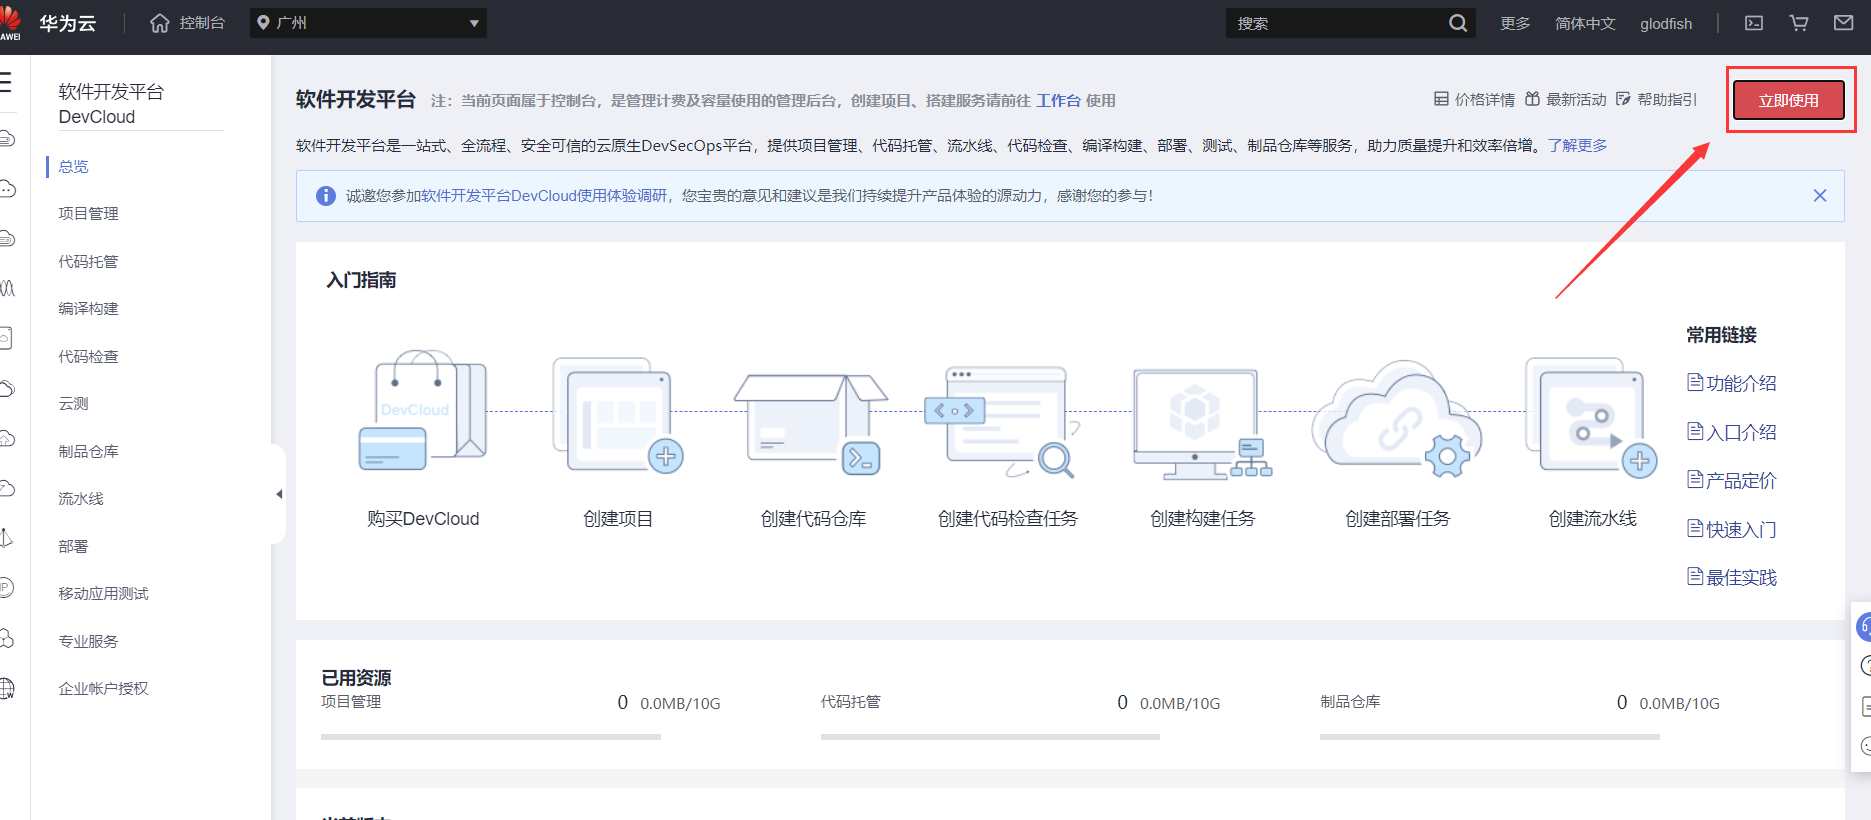Click the 创建流水线 pipeline icon
This screenshot has width=1871, height=820.
pos(1591,416)
